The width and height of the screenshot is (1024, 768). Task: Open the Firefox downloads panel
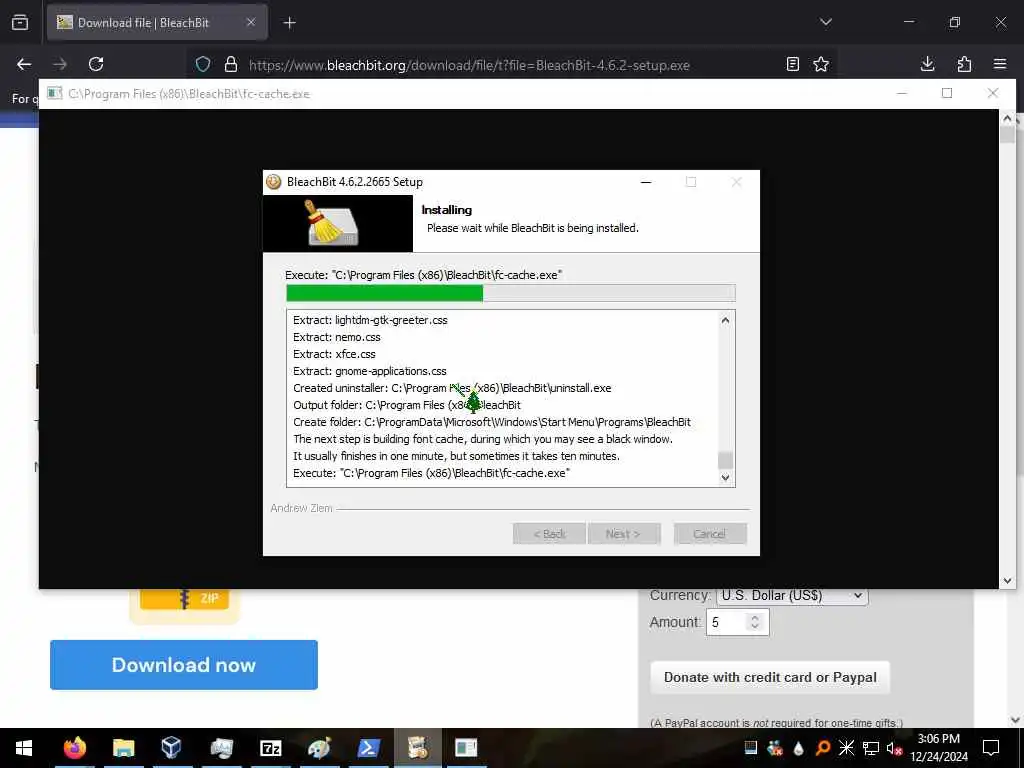click(927, 64)
